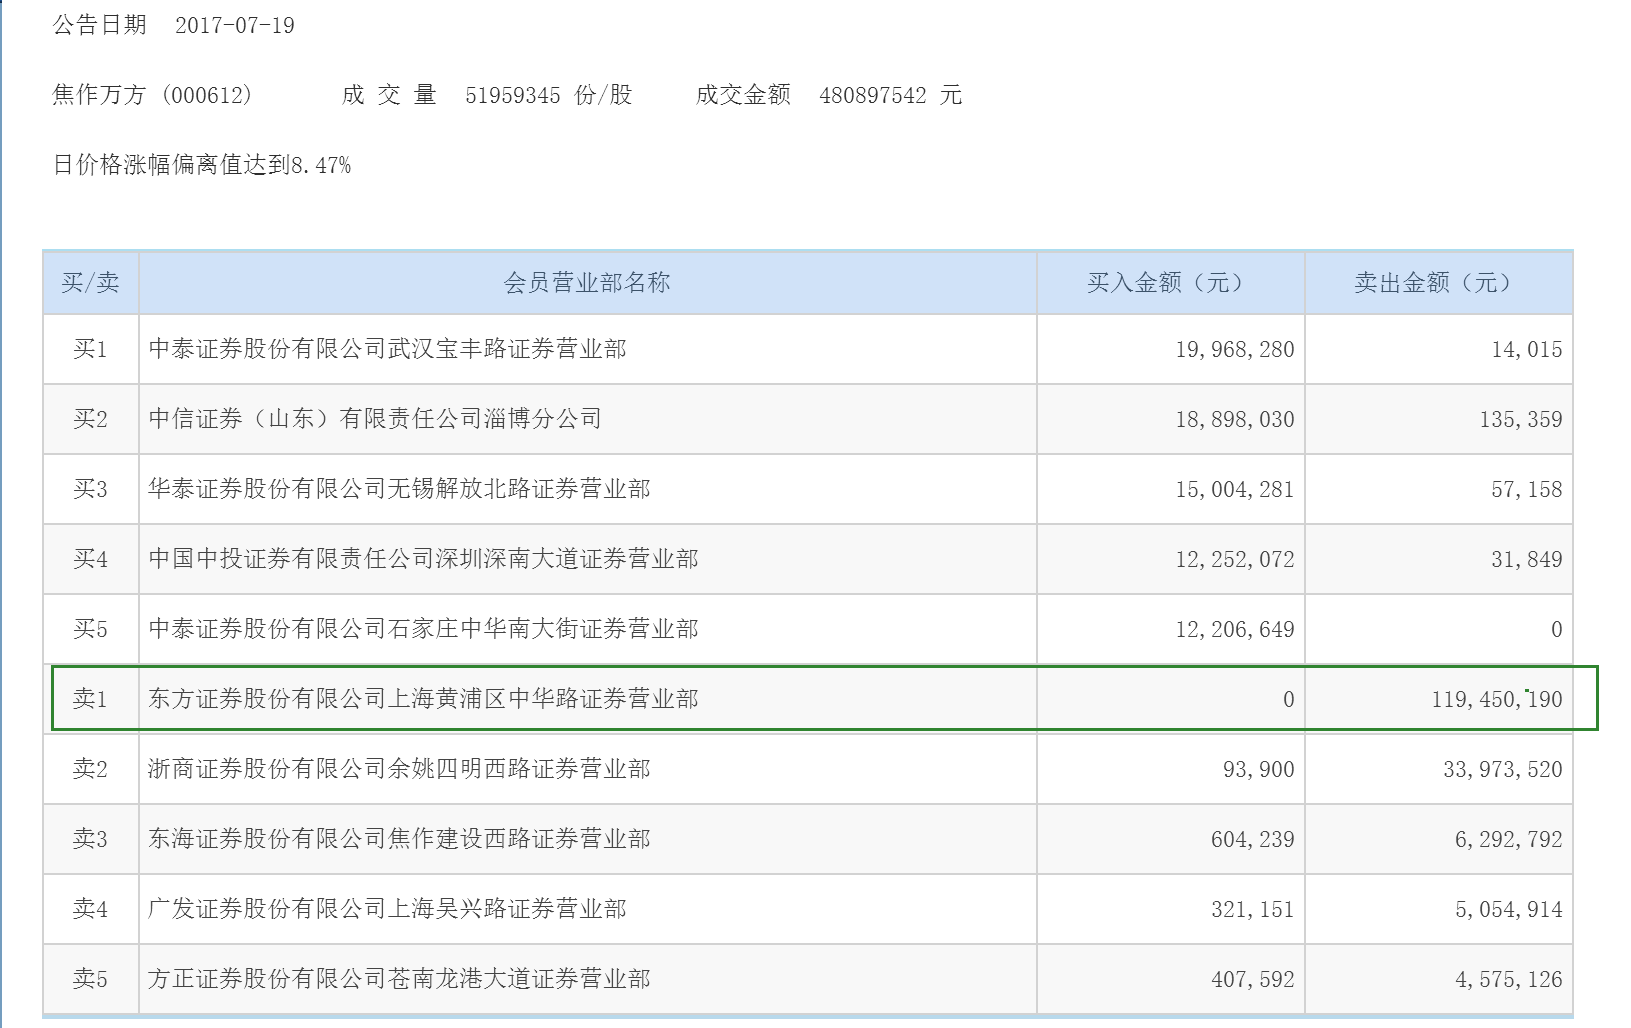1631x1028 pixels.
Task: Click 中信证券（山东）有限责任公司淄博分公司
Action: [375, 419]
